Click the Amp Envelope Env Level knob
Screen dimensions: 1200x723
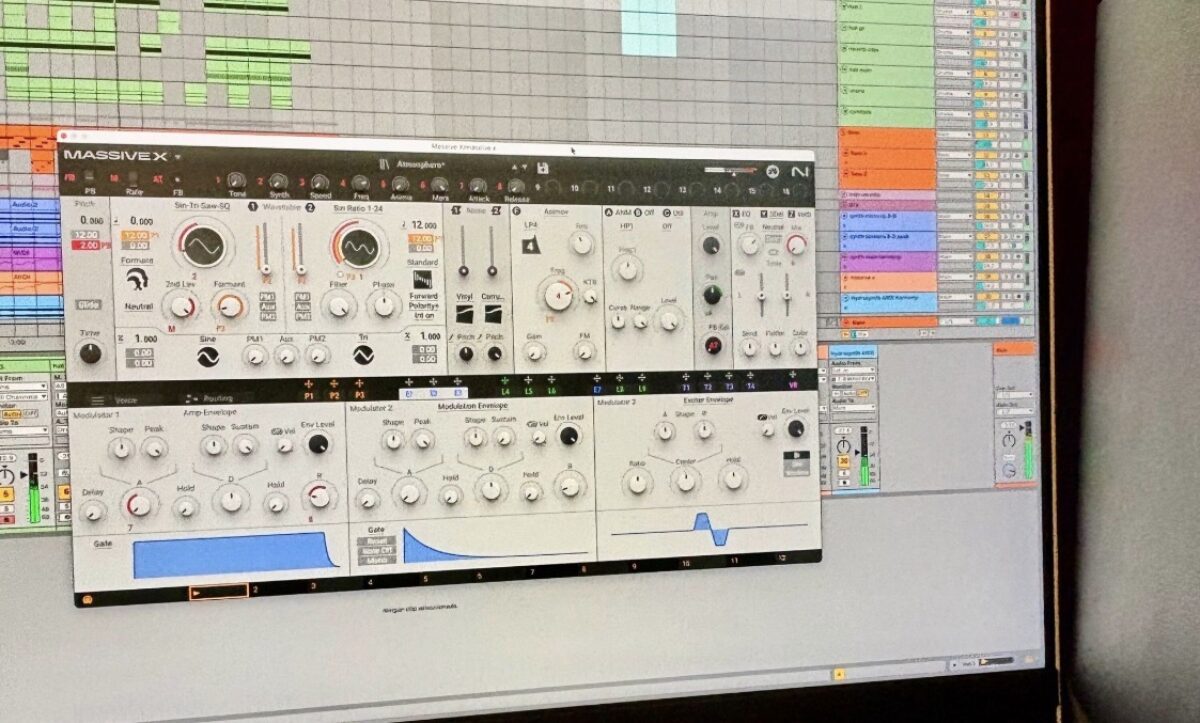(x=318, y=444)
